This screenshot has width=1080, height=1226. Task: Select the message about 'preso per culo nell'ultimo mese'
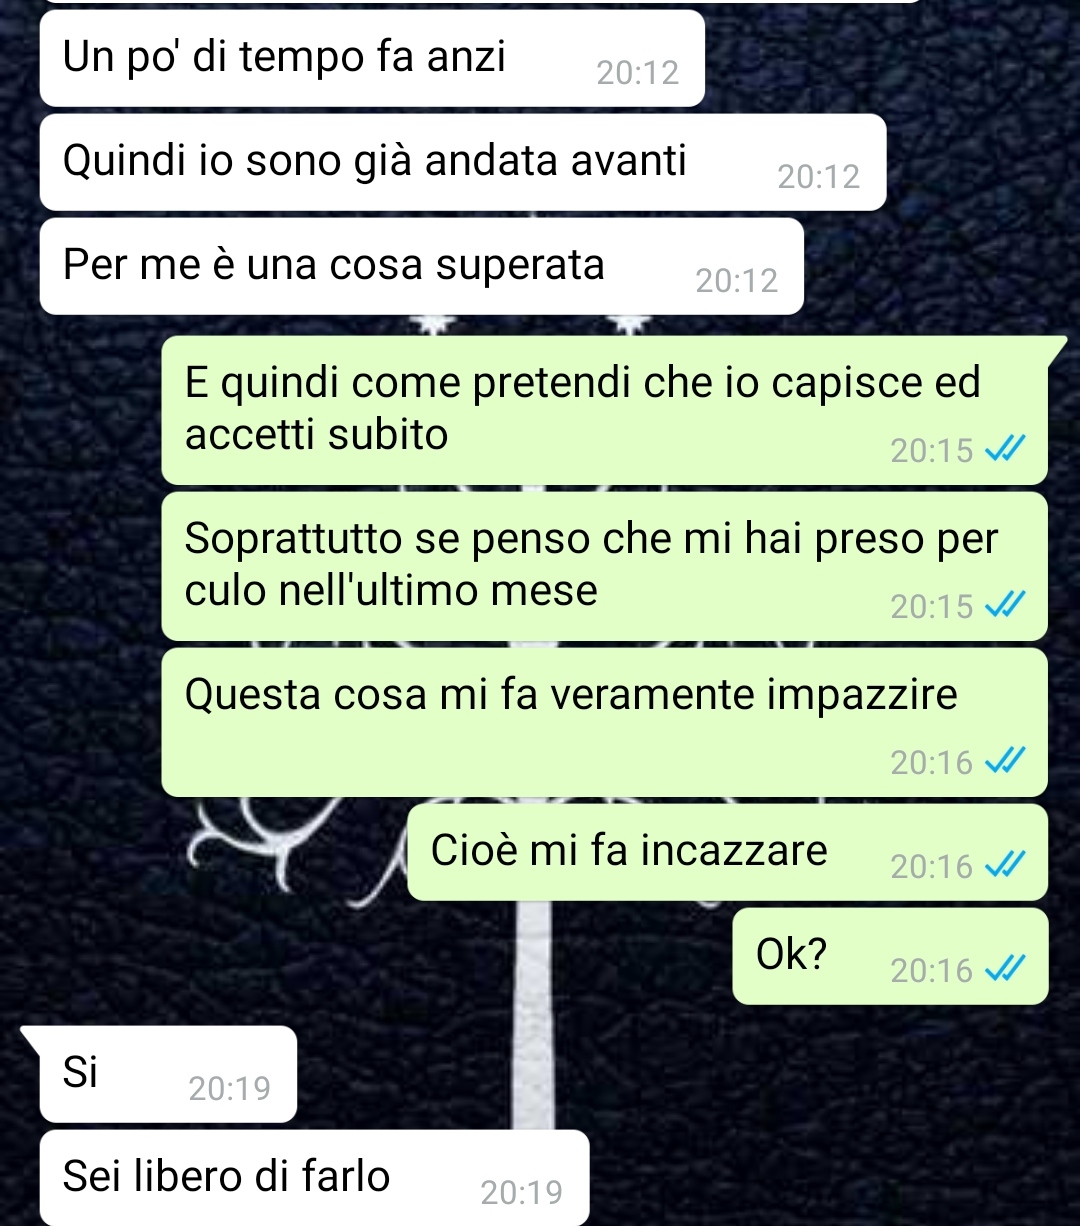coord(604,566)
